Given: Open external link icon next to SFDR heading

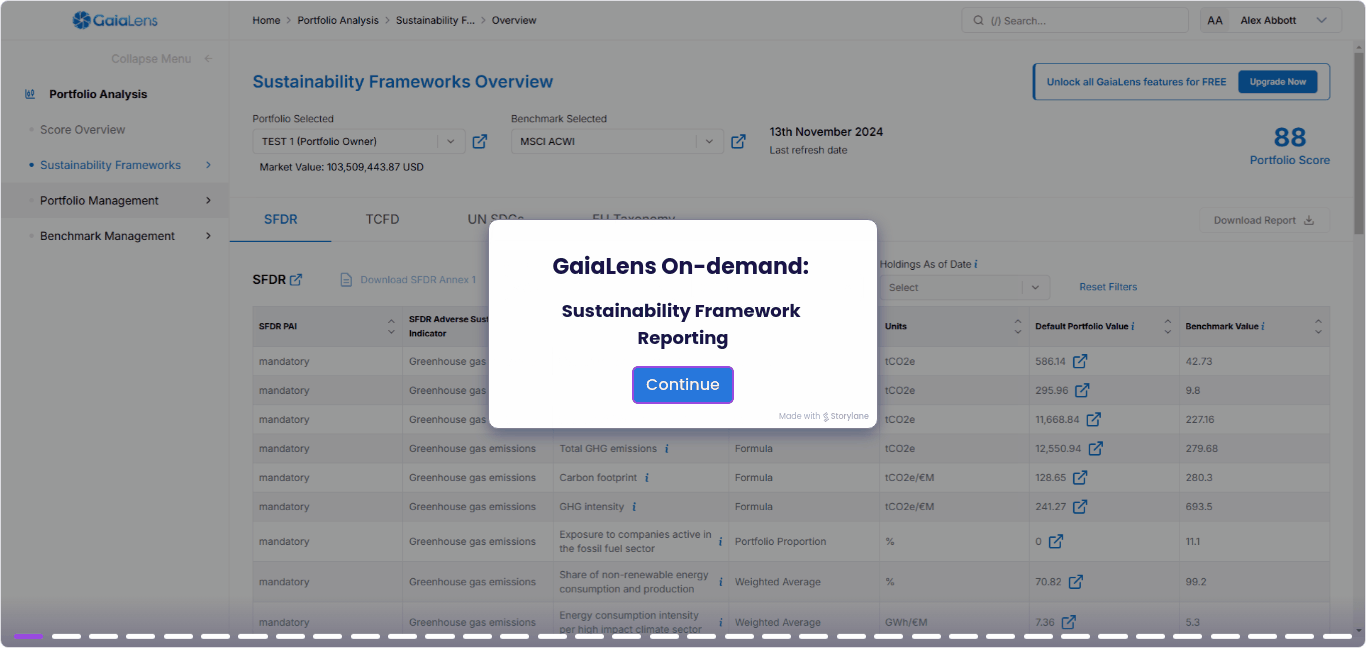Looking at the screenshot, I should coord(296,280).
